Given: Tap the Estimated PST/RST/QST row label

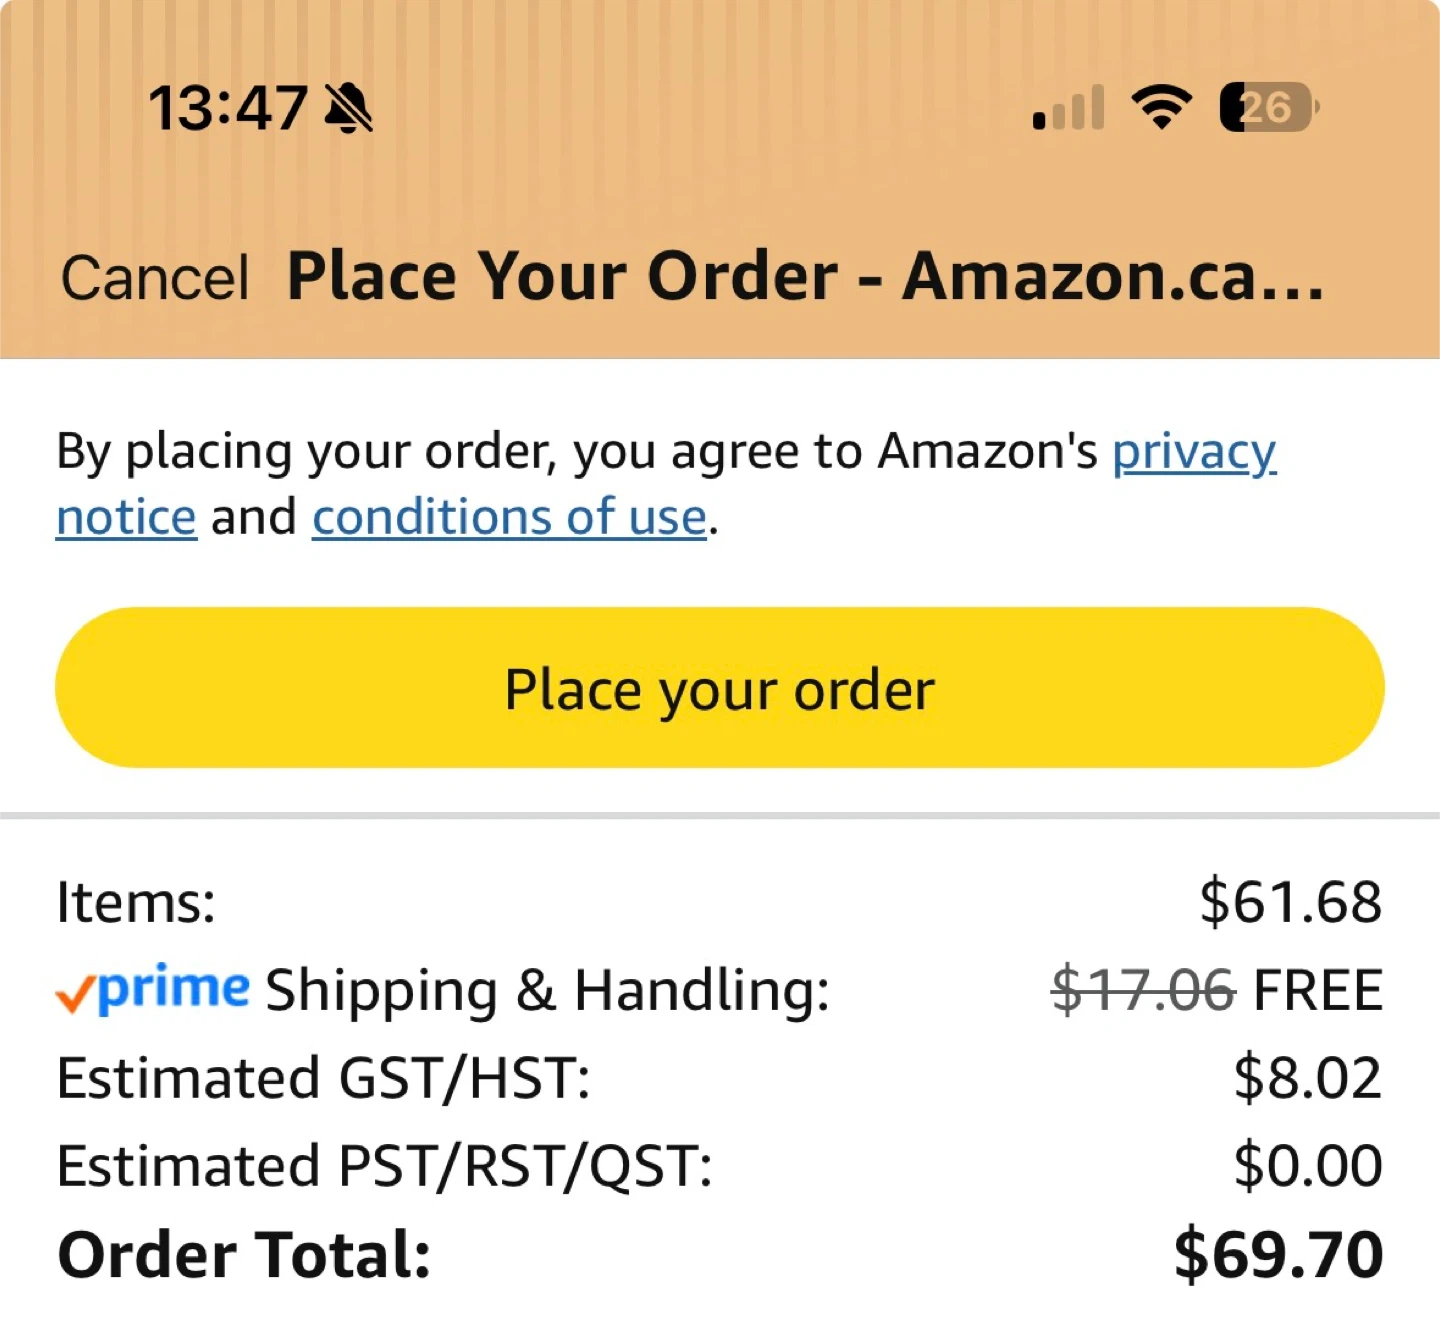Looking at the screenshot, I should pyautogui.click(x=385, y=1166).
